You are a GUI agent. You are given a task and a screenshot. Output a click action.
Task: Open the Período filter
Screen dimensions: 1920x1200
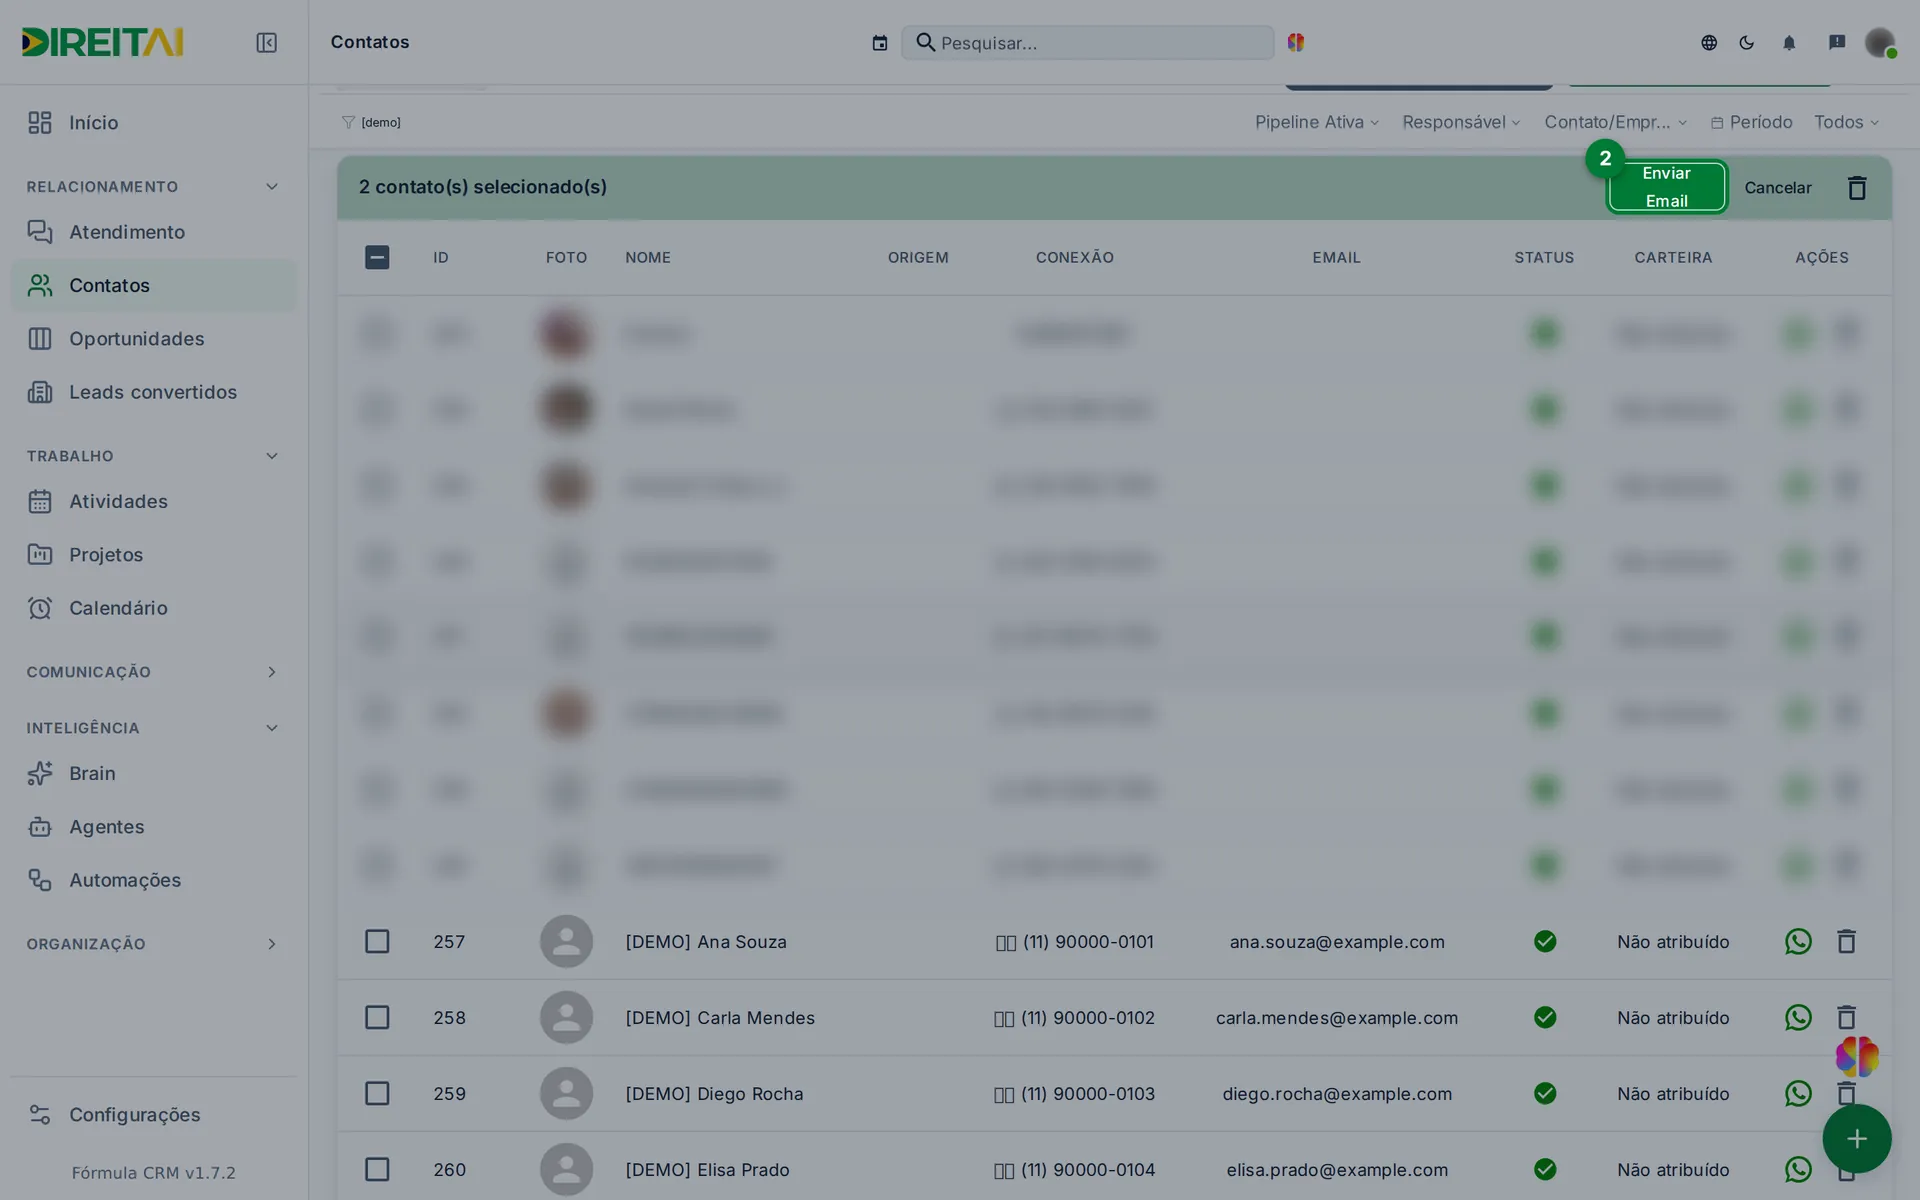pos(1751,122)
